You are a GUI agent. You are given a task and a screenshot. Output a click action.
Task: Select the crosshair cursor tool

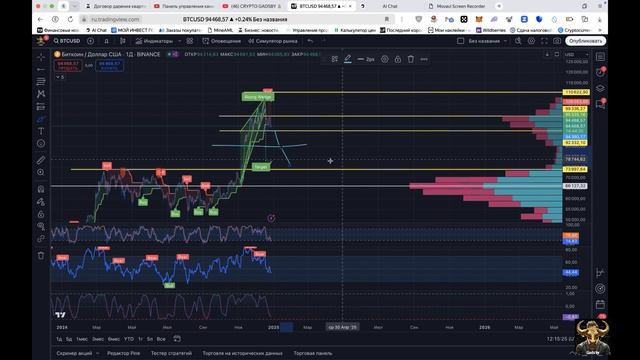tap(41, 57)
